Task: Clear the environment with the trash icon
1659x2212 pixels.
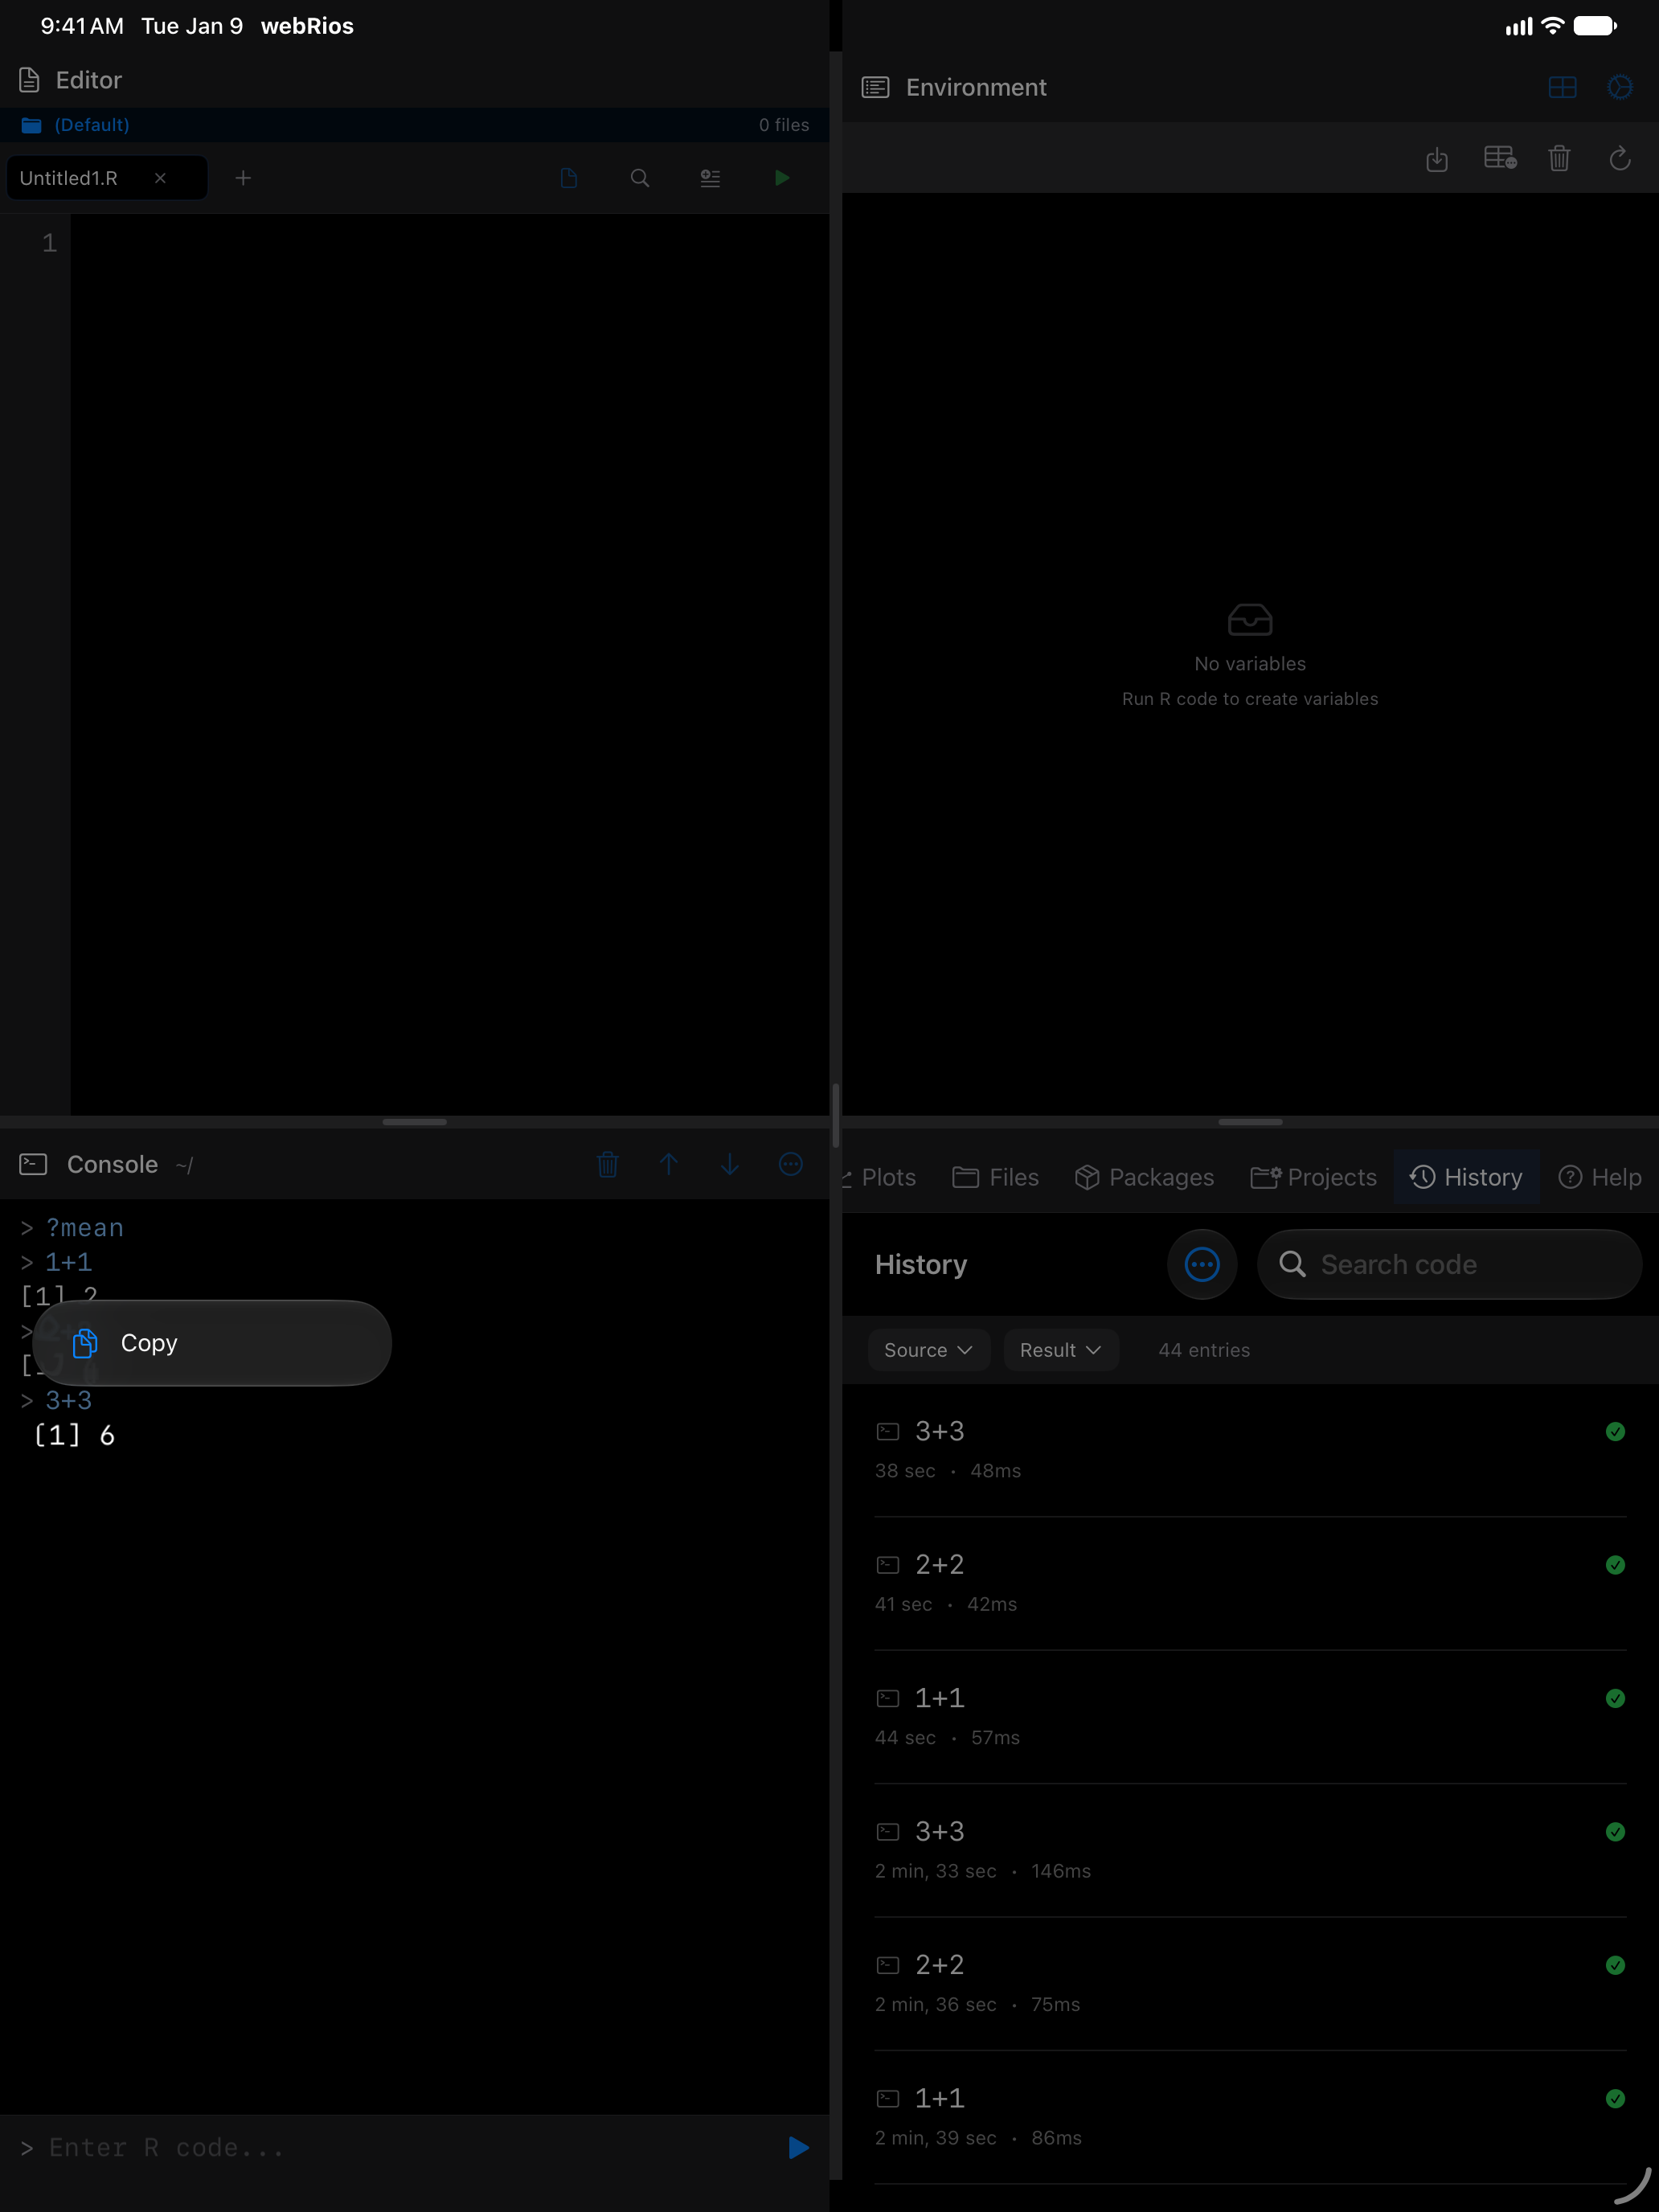Action: [x=1559, y=158]
